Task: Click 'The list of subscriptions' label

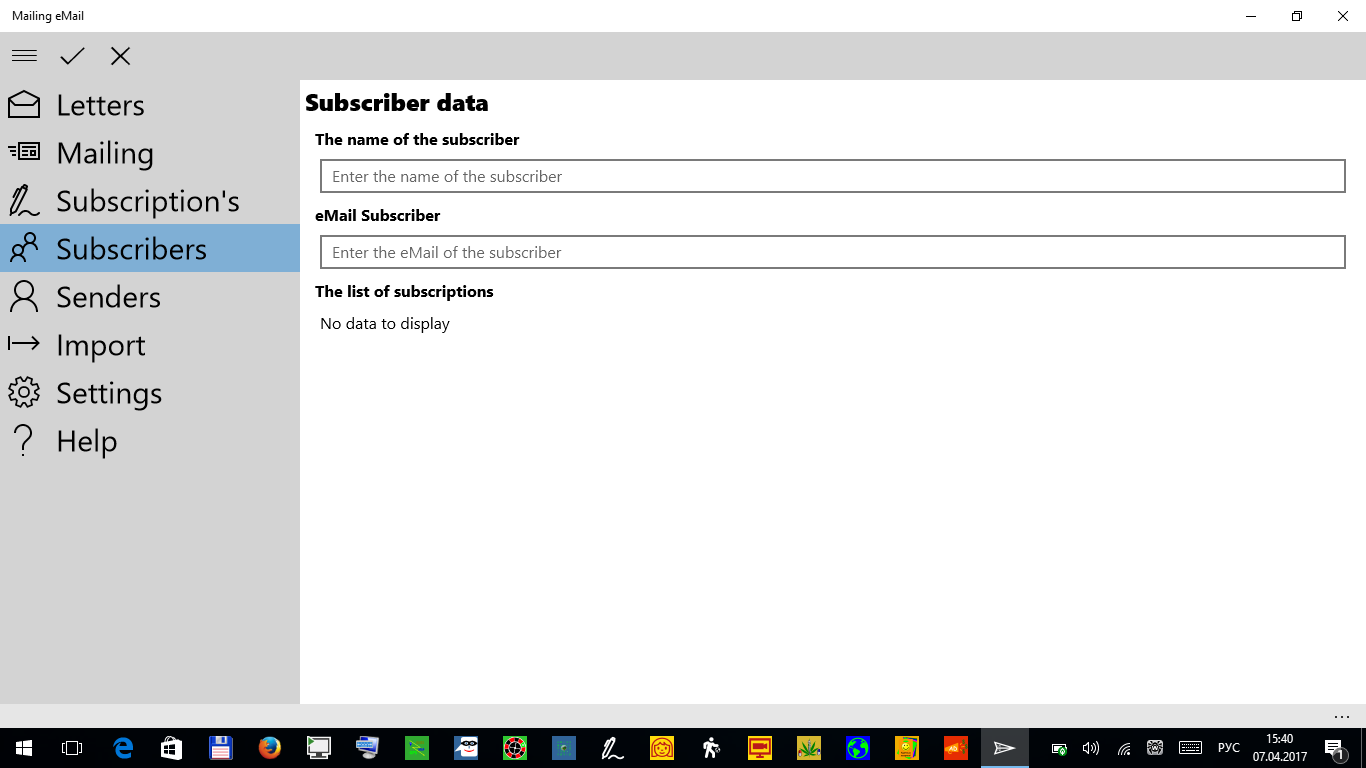Action: [404, 292]
